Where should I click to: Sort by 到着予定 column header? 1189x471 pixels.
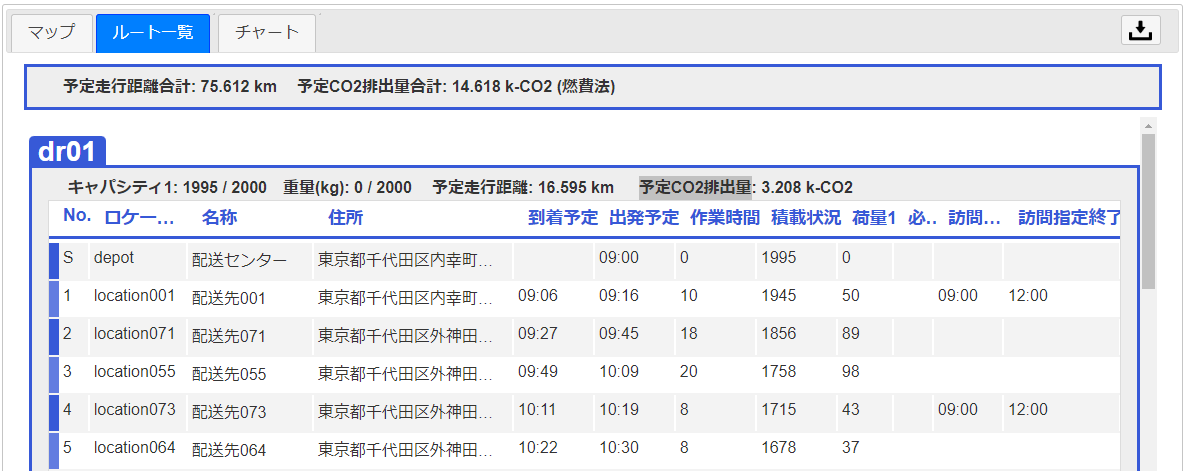(562, 217)
